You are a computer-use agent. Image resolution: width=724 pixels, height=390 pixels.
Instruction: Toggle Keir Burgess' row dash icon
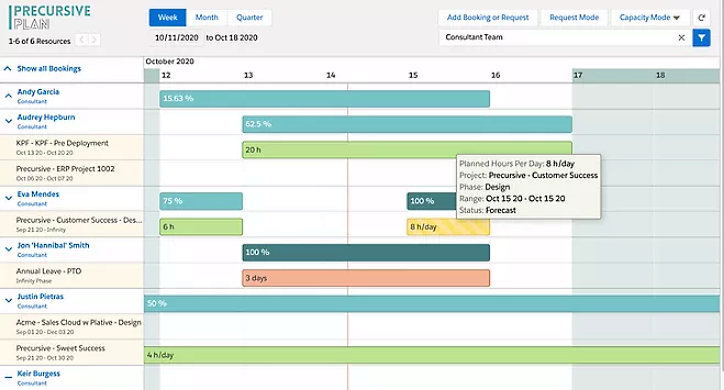point(8,378)
